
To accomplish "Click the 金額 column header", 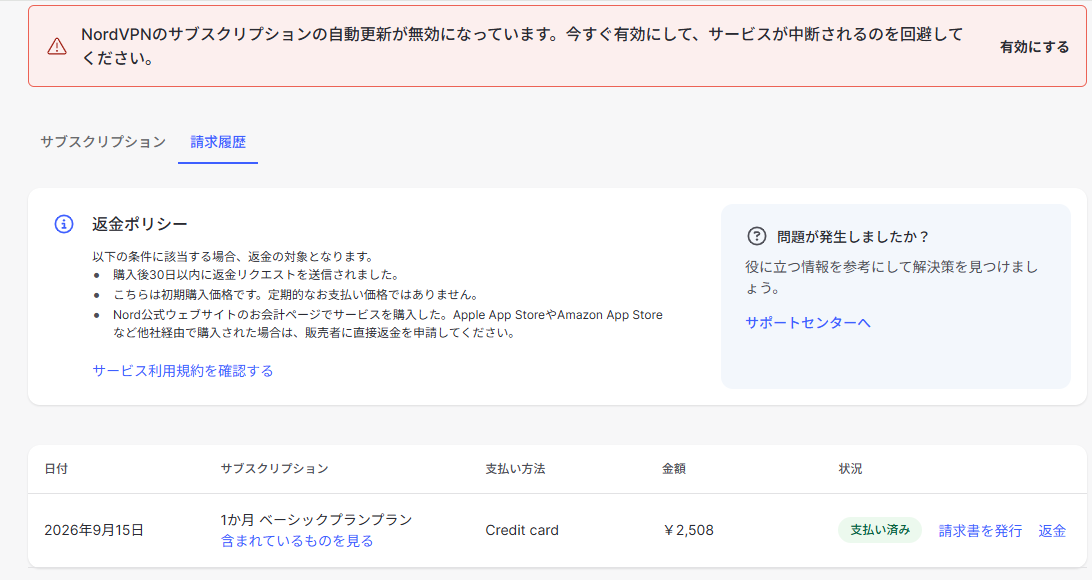I will click(673, 469).
